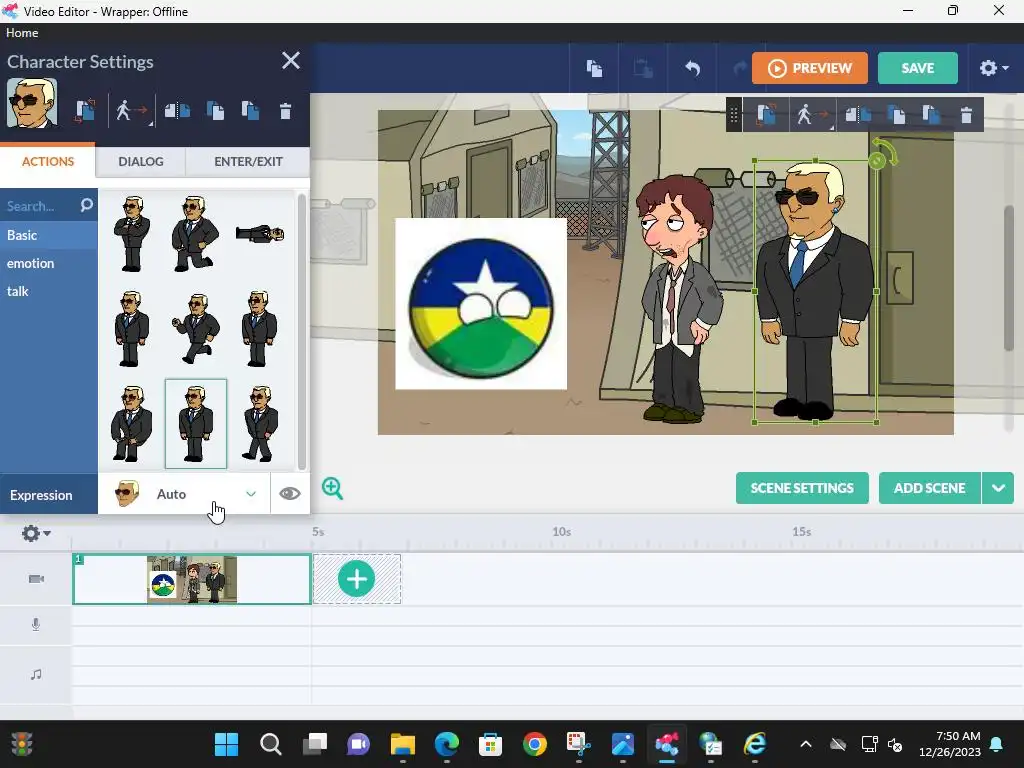Click the stage vertical scrollbar

click(1009, 279)
